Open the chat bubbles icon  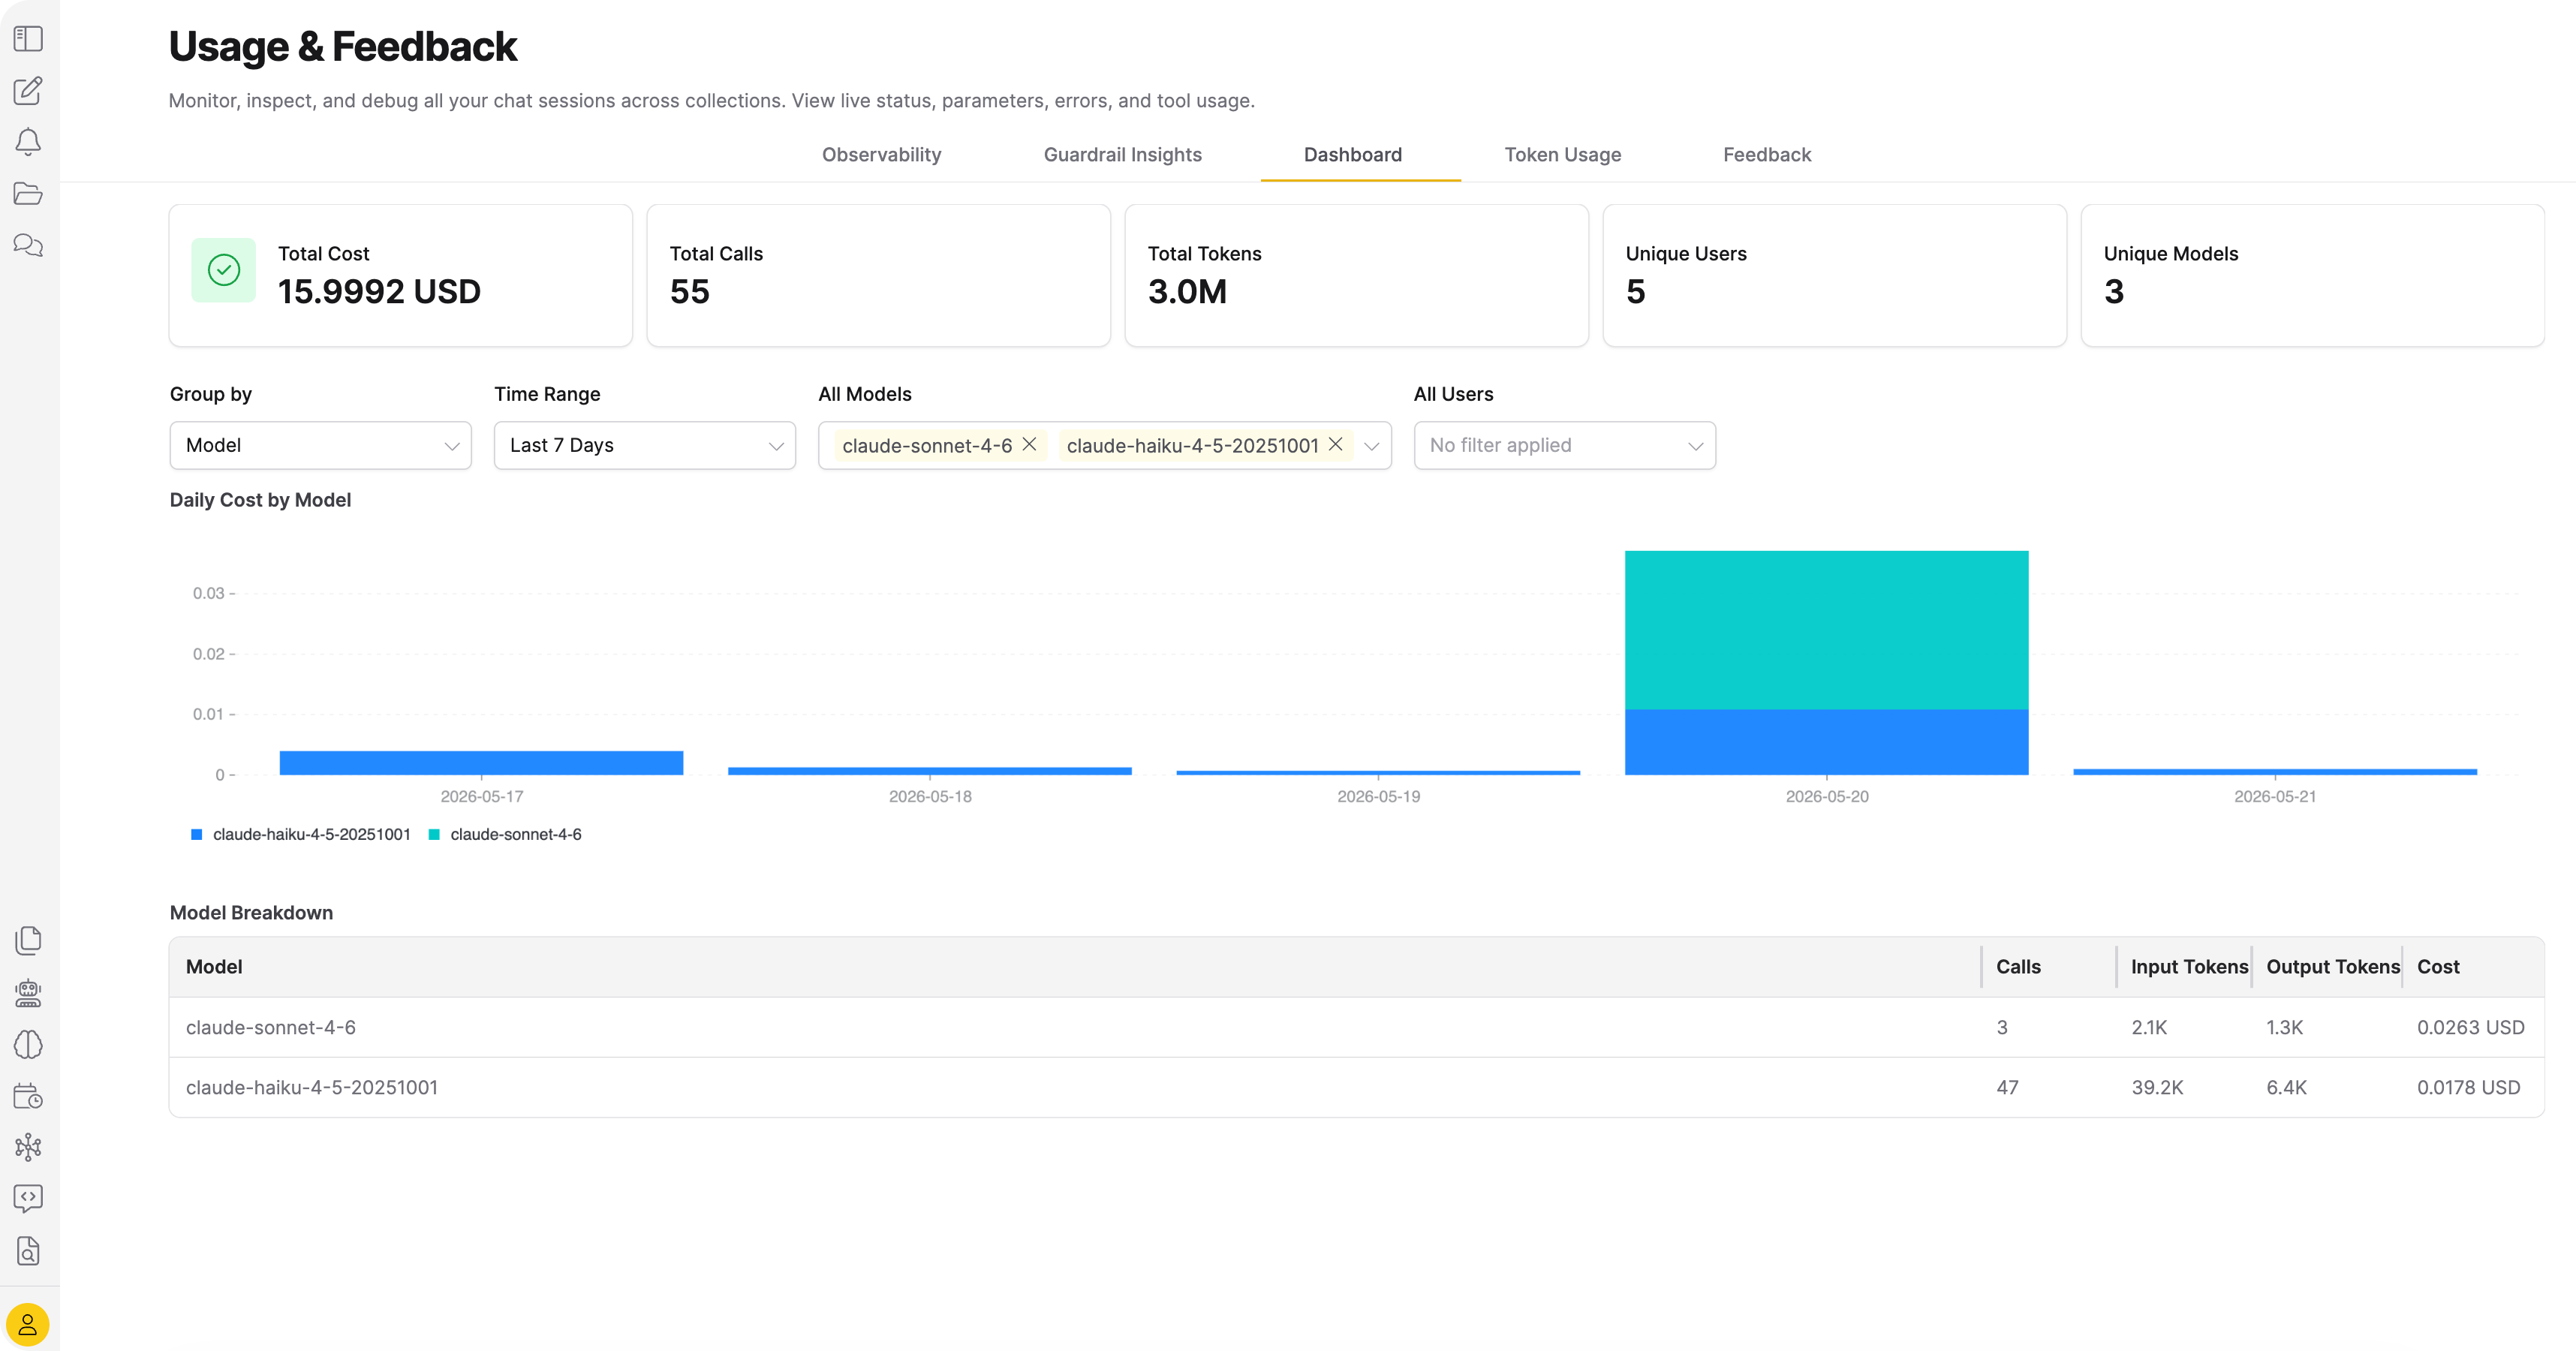tap(28, 245)
